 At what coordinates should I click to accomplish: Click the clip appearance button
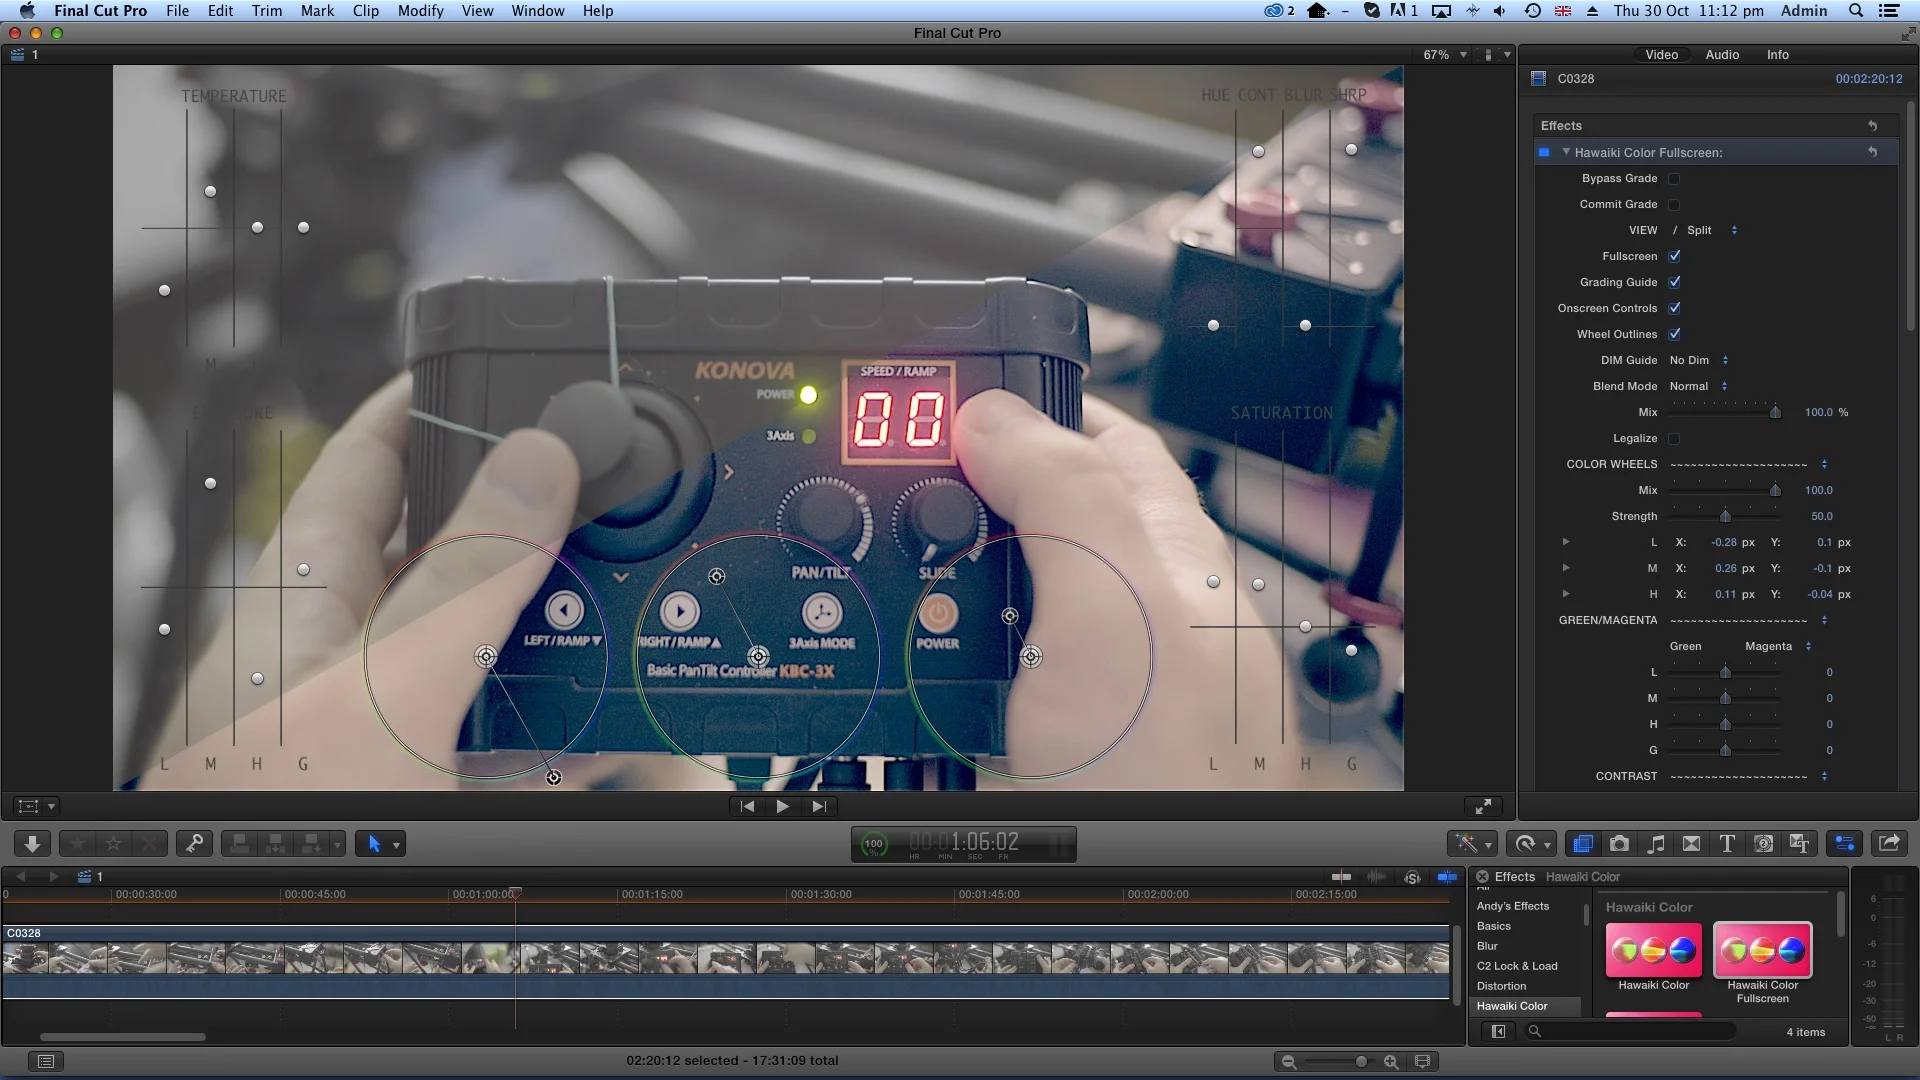[1423, 1061]
